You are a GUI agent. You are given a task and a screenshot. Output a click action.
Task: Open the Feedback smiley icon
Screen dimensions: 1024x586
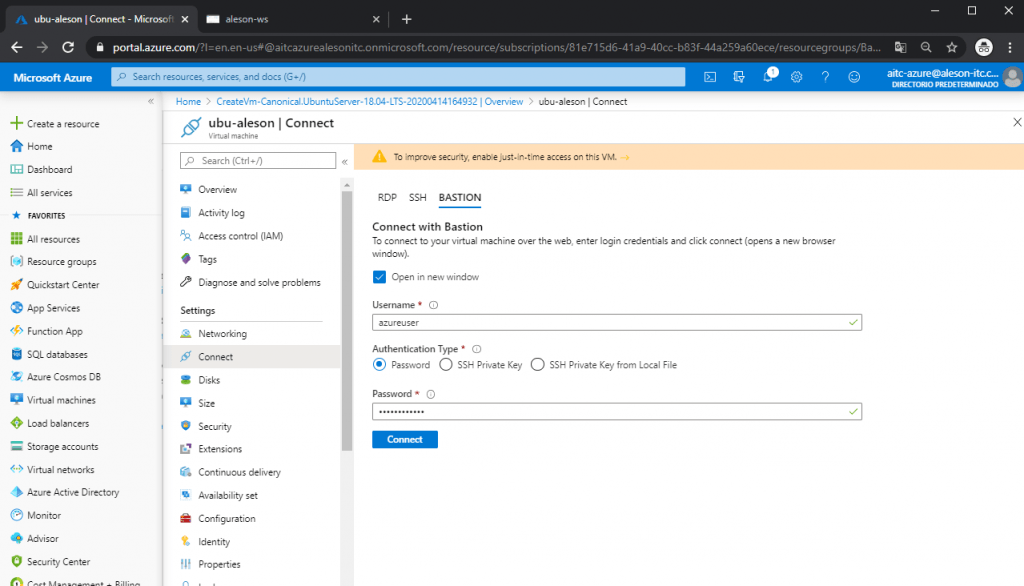(x=854, y=77)
